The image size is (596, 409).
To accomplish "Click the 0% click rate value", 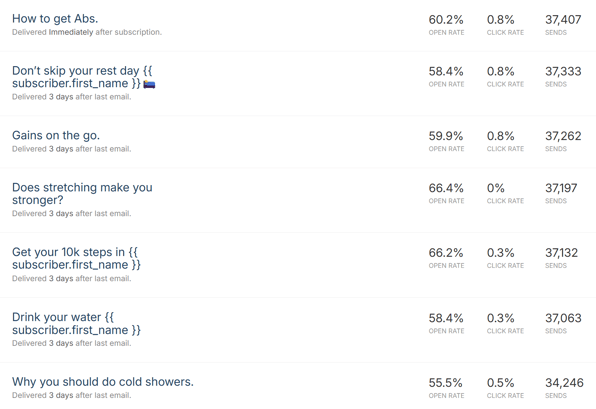I will 496,188.
